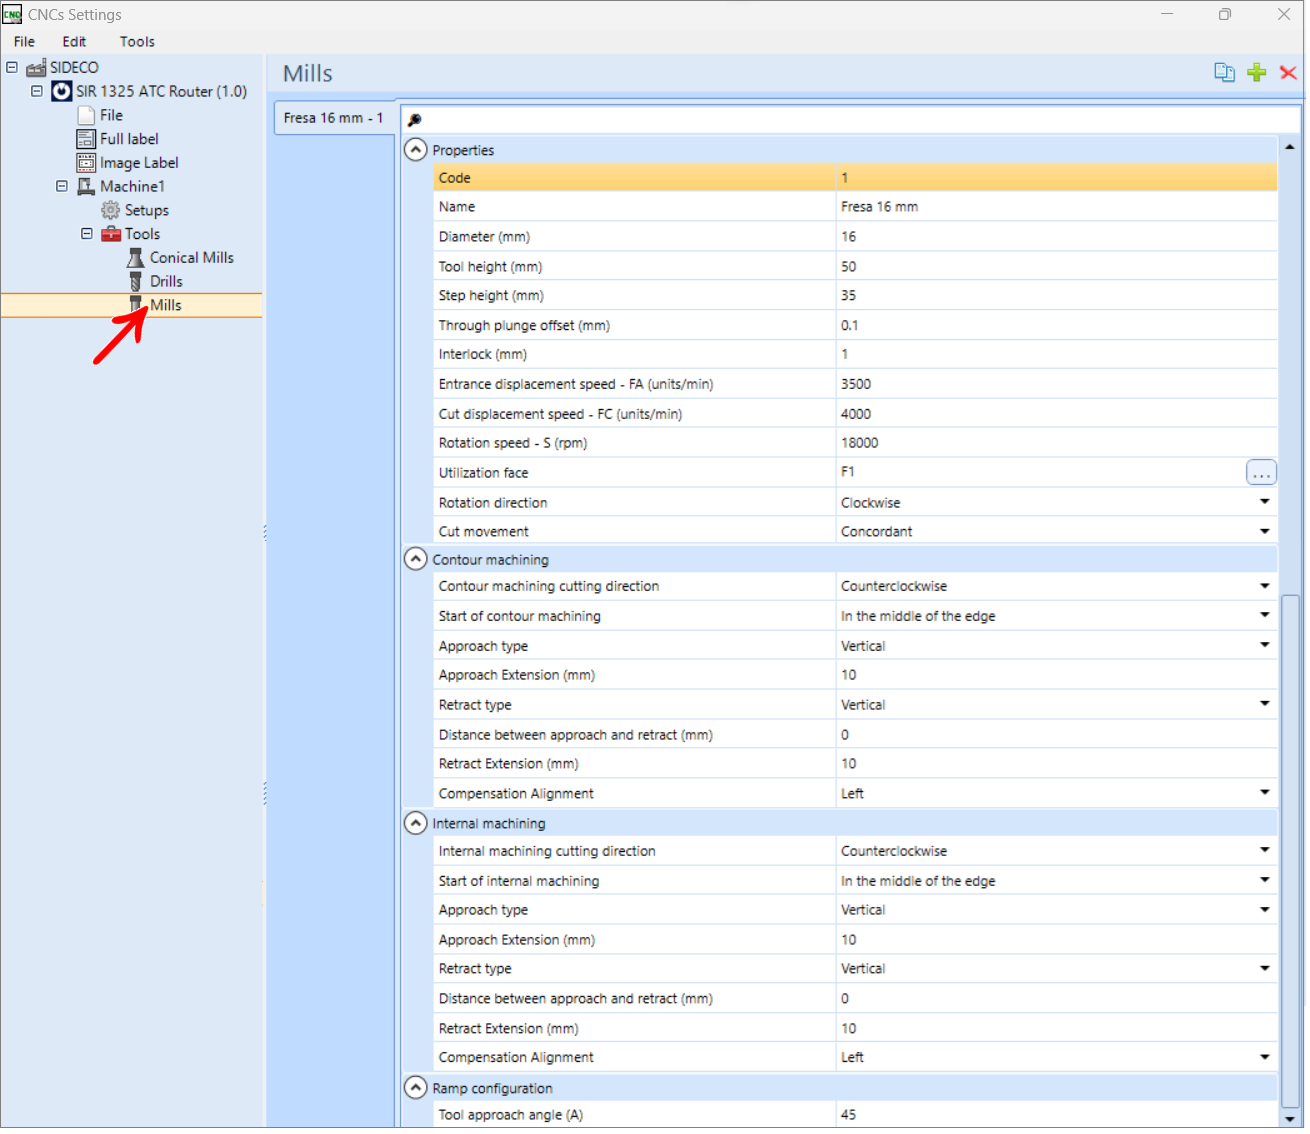Screen dimensions: 1310x1134
Task: Open the Image Label item
Action: 139,163
